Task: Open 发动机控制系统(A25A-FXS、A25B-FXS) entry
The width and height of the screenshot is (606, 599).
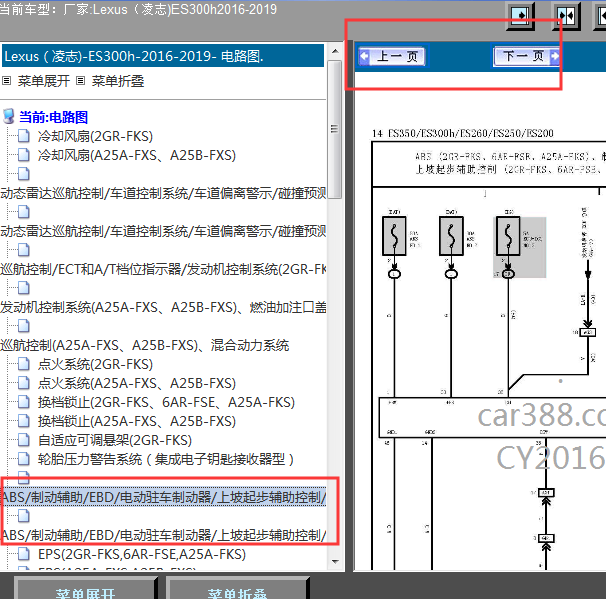Action: [x=163, y=307]
